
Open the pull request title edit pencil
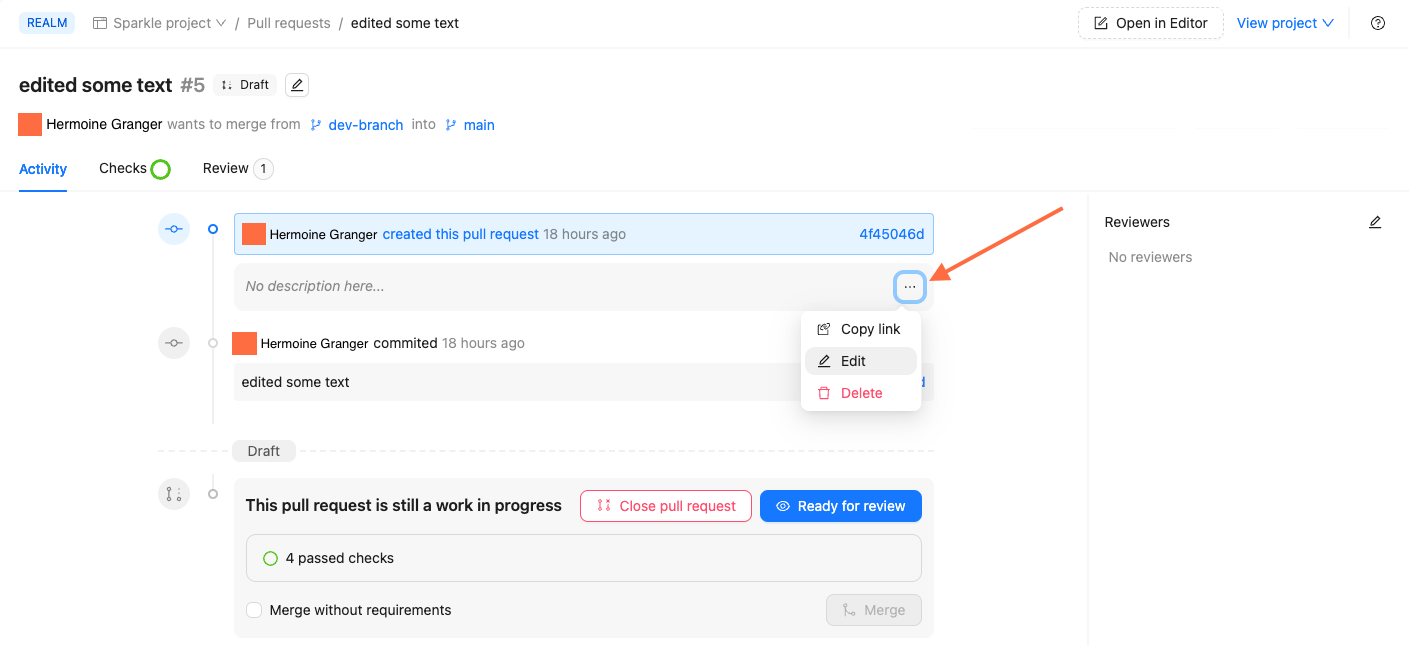(x=296, y=85)
